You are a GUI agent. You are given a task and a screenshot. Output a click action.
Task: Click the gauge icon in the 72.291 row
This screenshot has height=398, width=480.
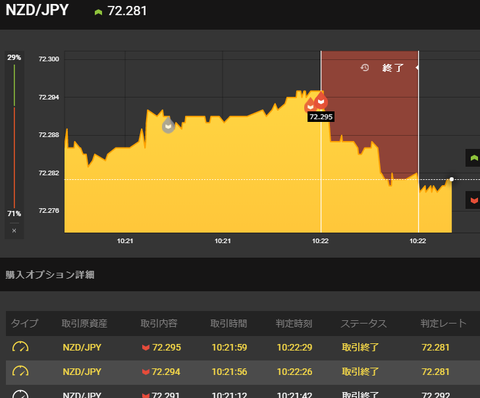(20, 394)
